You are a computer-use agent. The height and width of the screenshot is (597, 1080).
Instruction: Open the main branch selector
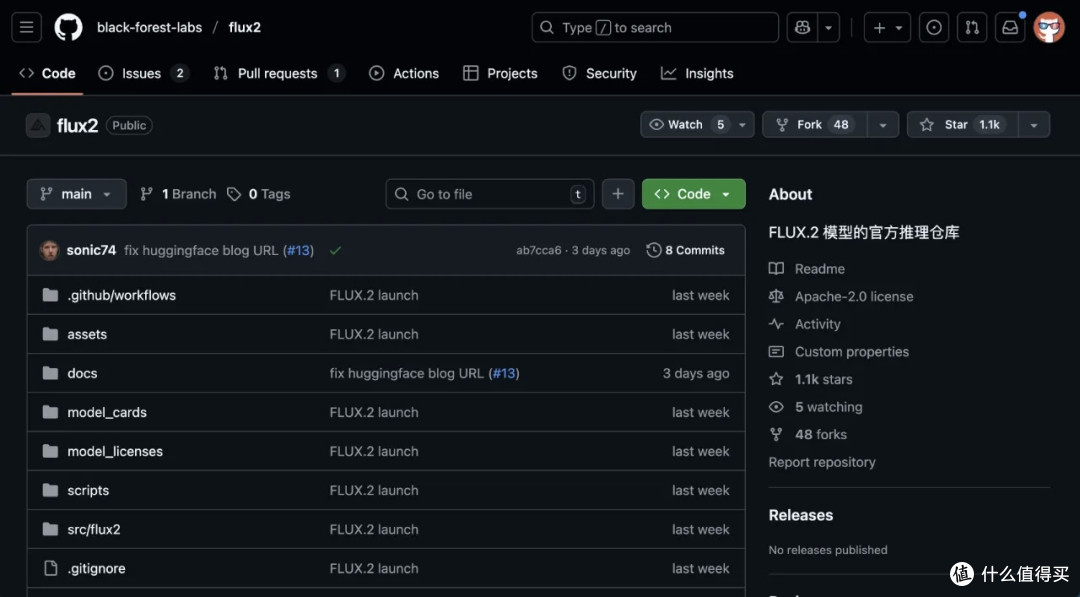click(x=76, y=194)
